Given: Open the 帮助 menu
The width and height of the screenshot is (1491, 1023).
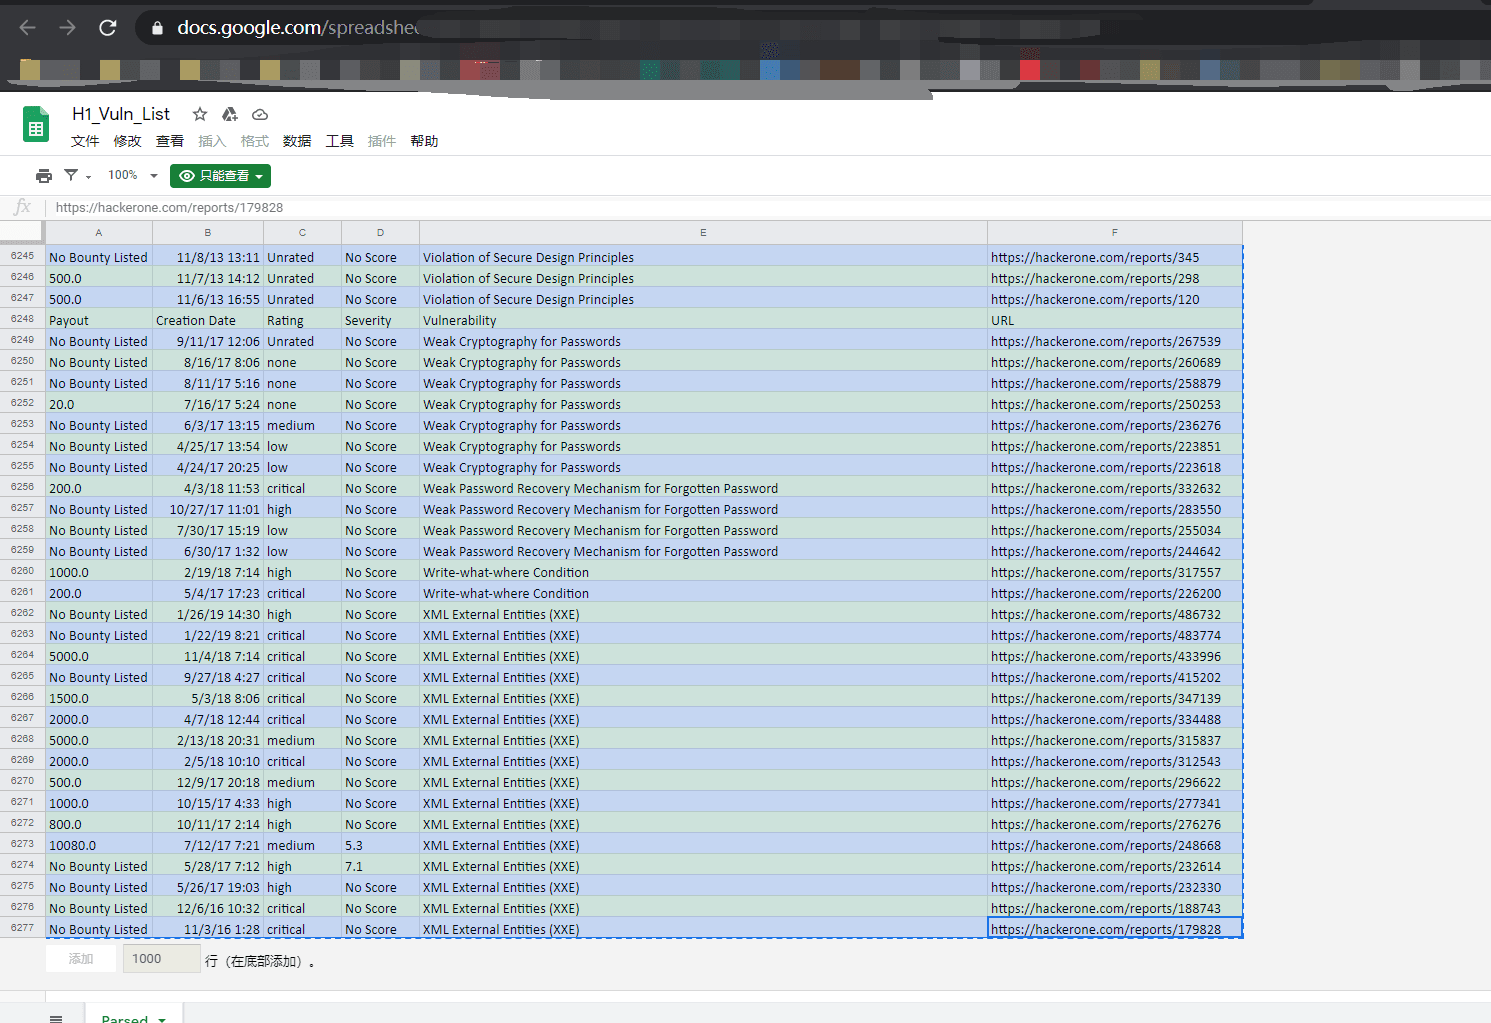Looking at the screenshot, I should point(424,141).
